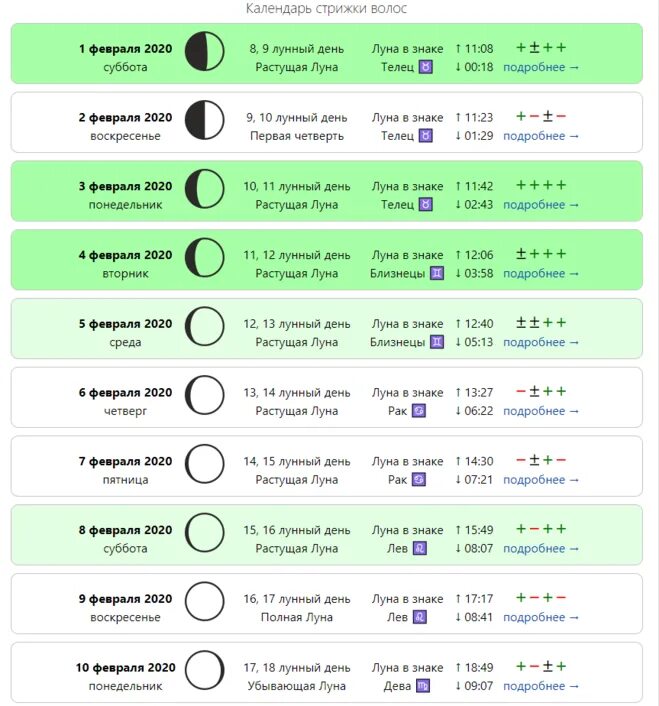Viewport: 659px width, 706px height.
Task: Click the Virgo zodiac icon on 10 февраля row
Action: [423, 686]
